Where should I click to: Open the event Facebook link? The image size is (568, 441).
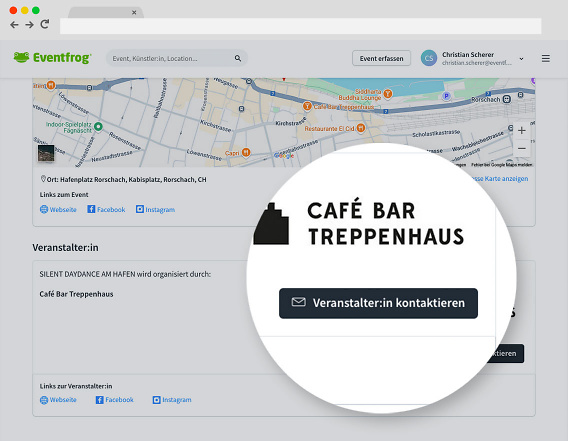click(106, 209)
